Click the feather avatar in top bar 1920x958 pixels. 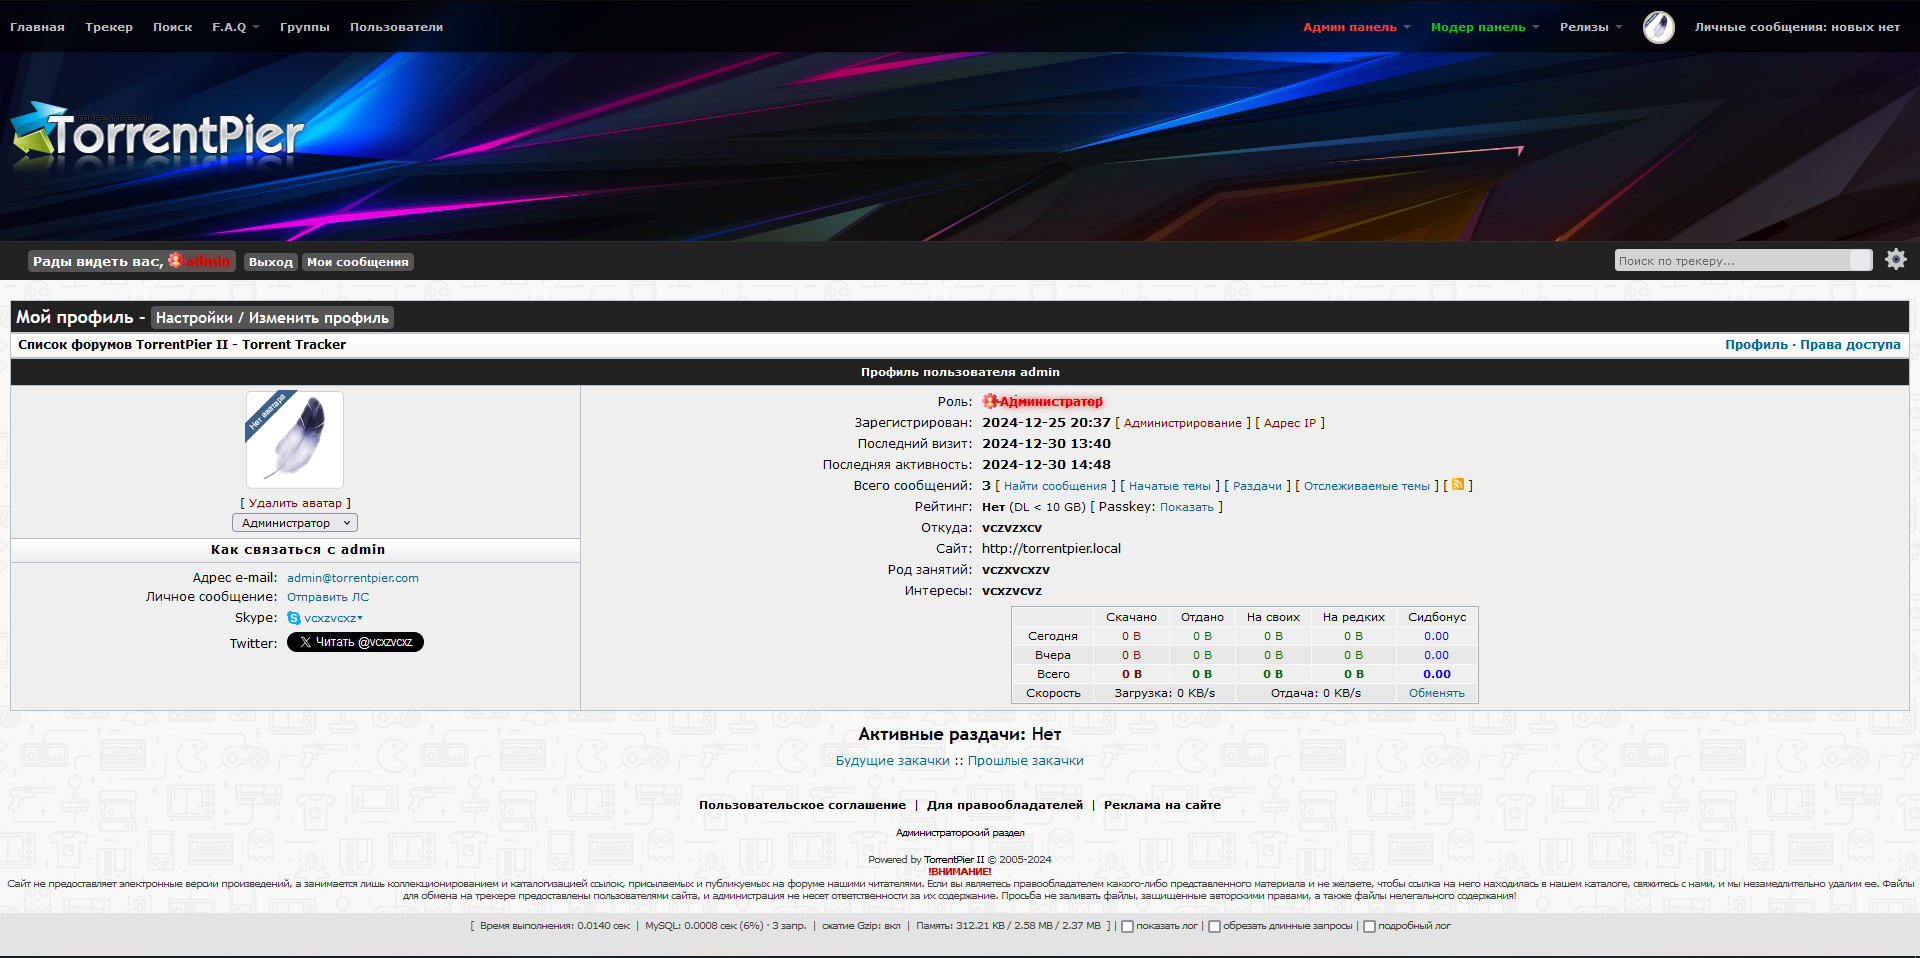point(1658,27)
